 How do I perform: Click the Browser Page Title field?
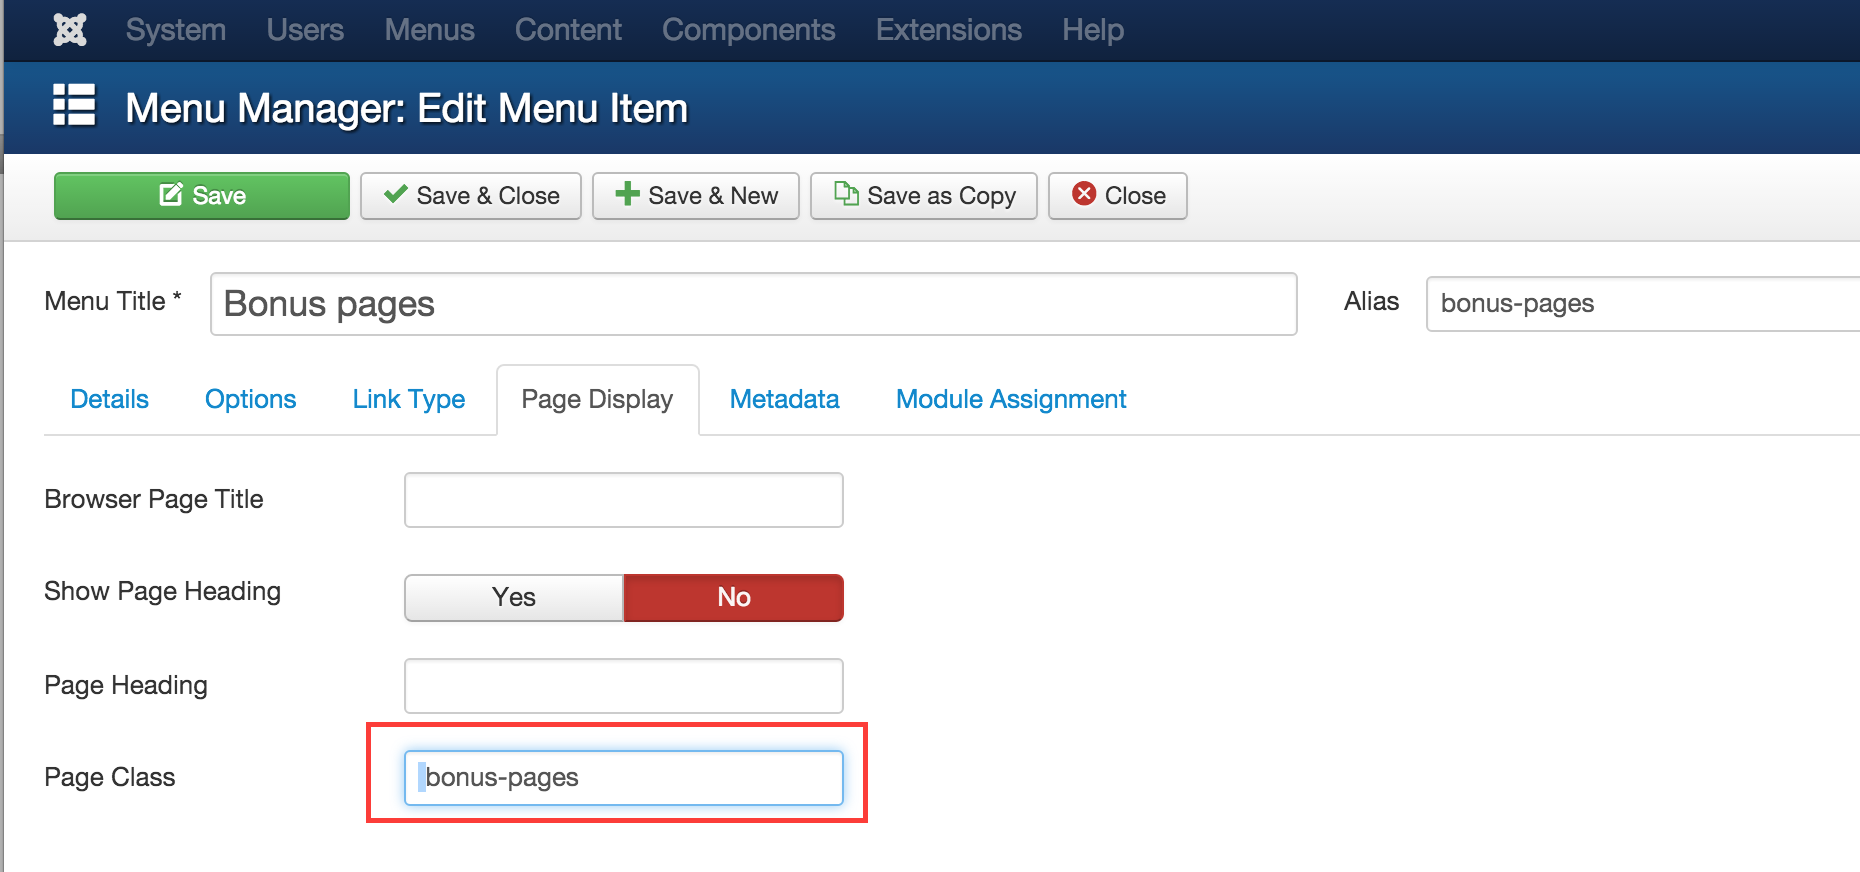click(x=624, y=500)
